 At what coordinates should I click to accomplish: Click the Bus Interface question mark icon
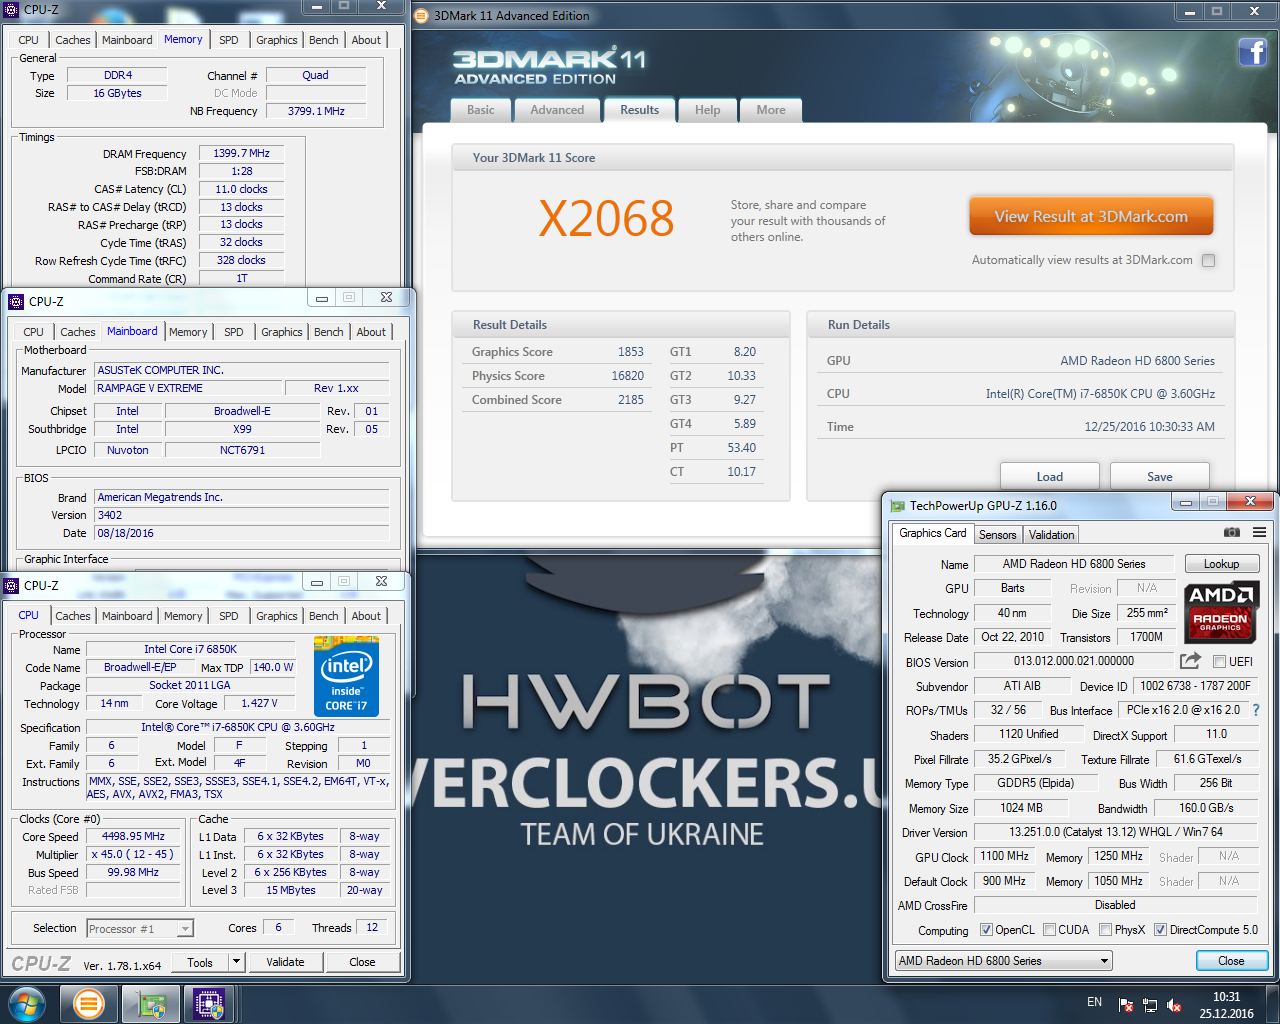(1256, 710)
